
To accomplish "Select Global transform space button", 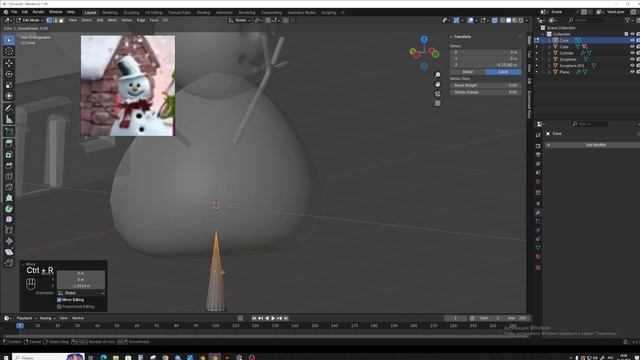I will coord(468,72).
